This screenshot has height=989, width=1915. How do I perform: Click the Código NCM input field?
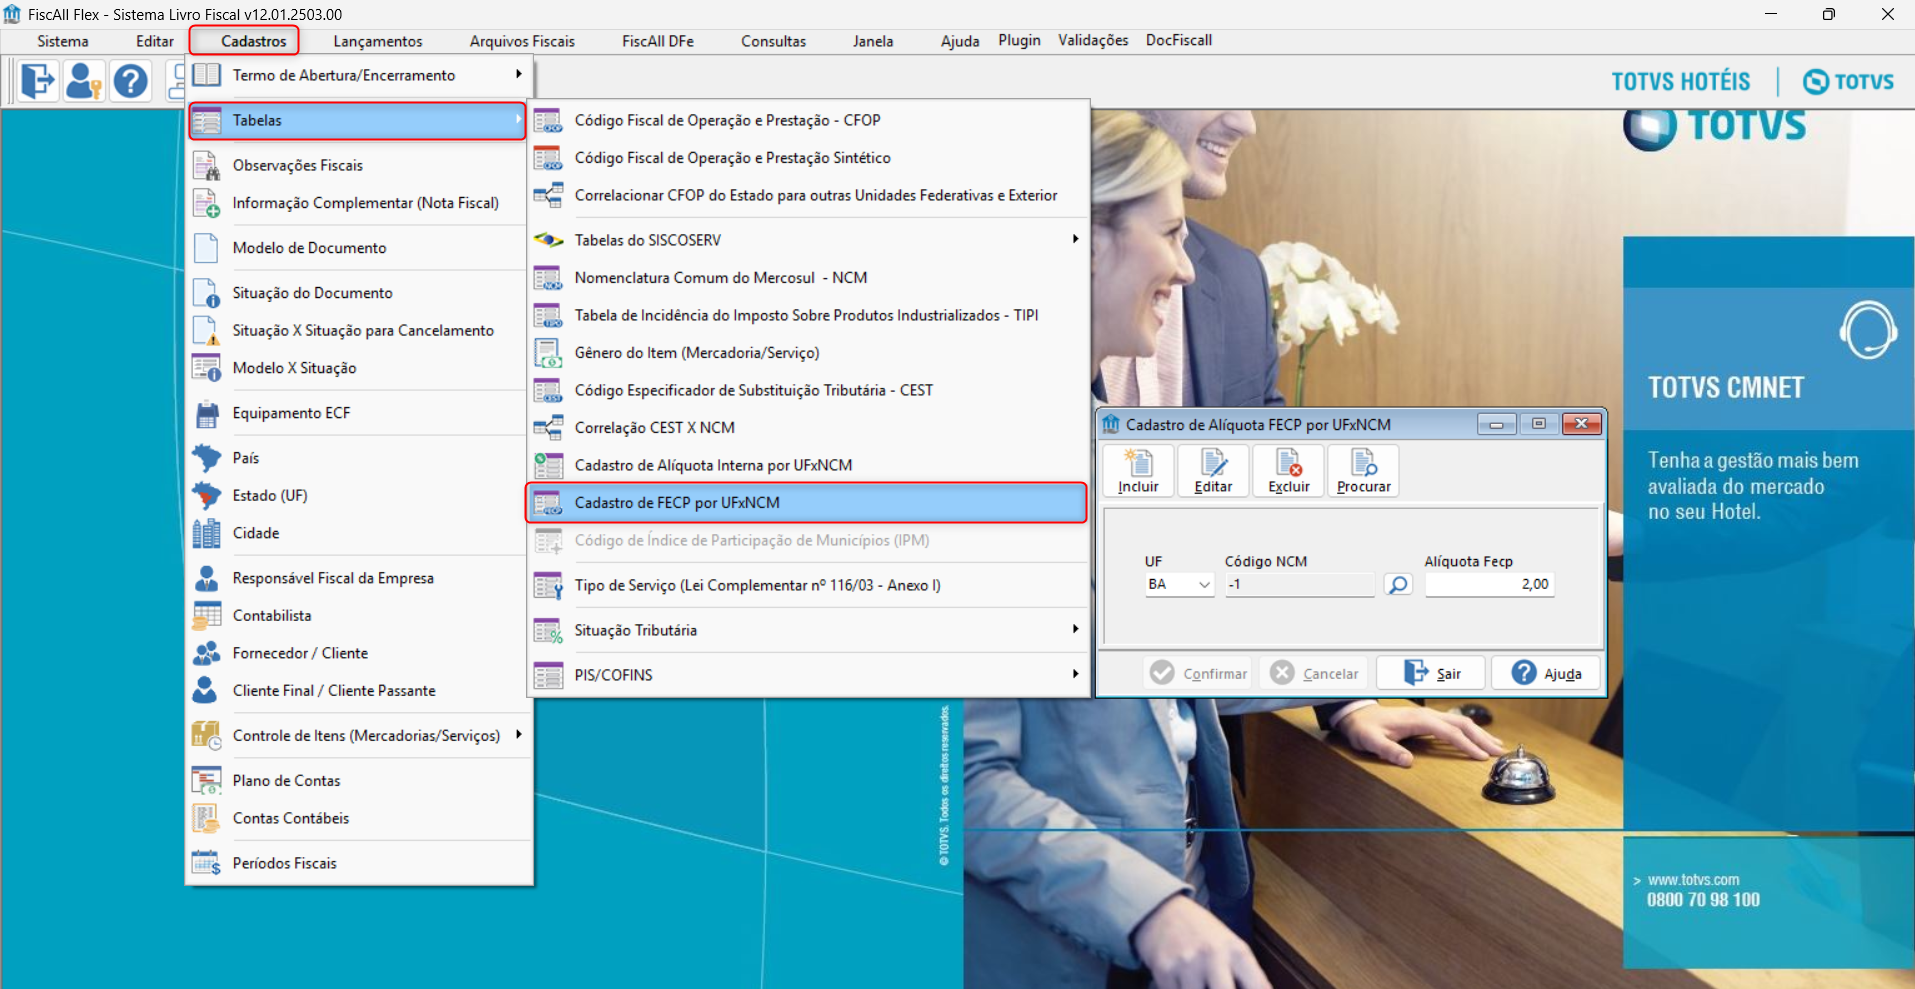1299,584
